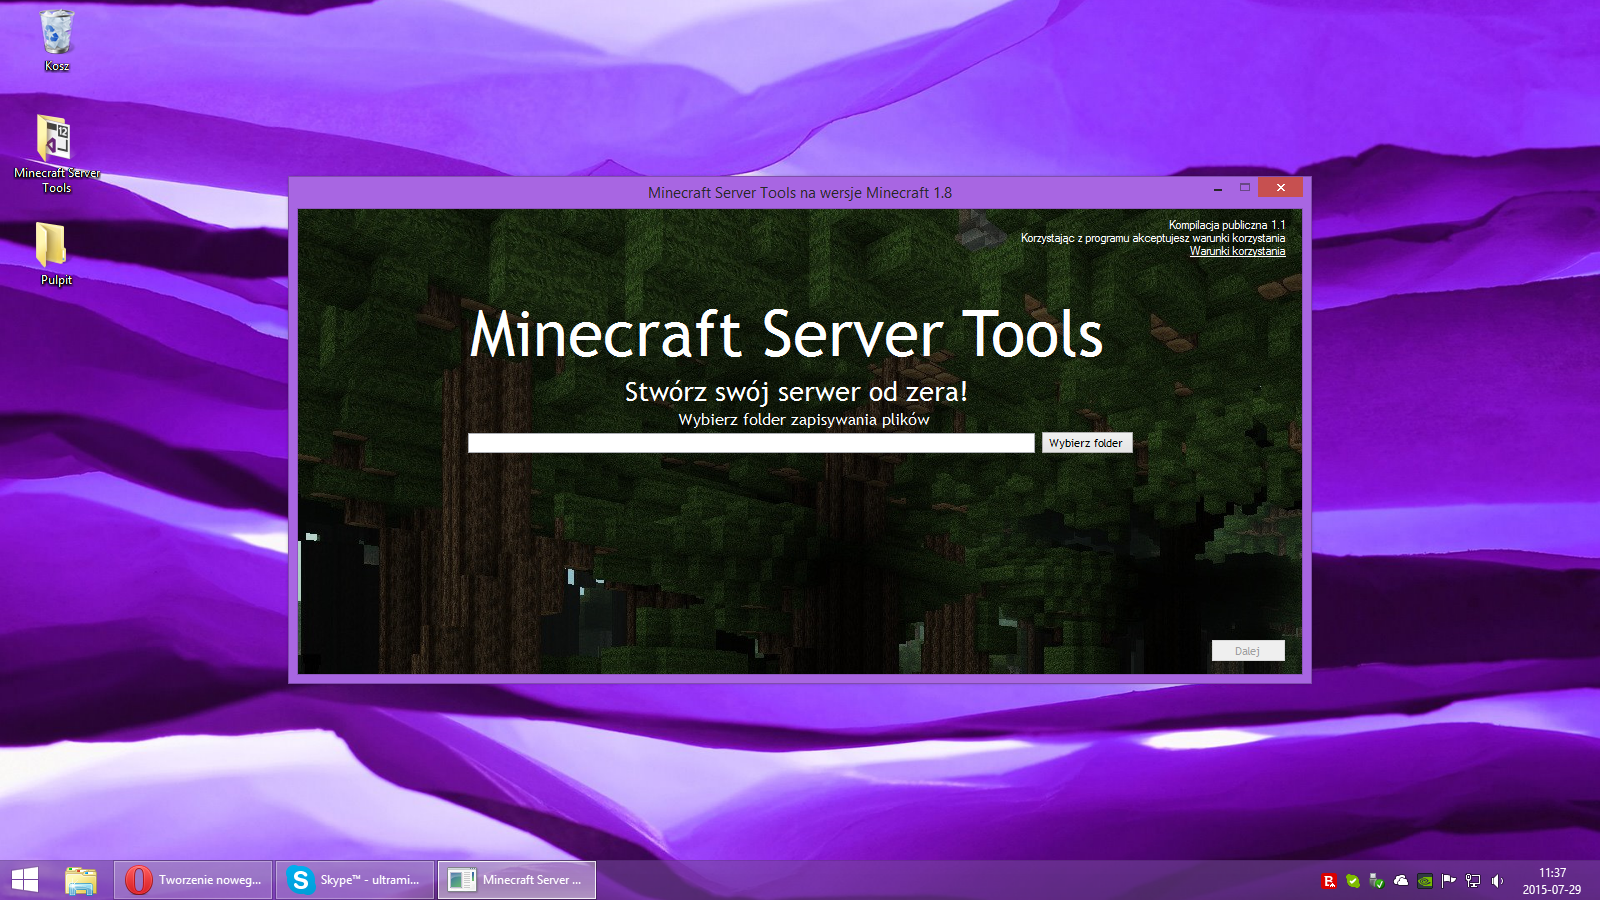This screenshot has width=1600, height=900.
Task: Click the Minecraft Server taskbar button
Action: tap(517, 880)
